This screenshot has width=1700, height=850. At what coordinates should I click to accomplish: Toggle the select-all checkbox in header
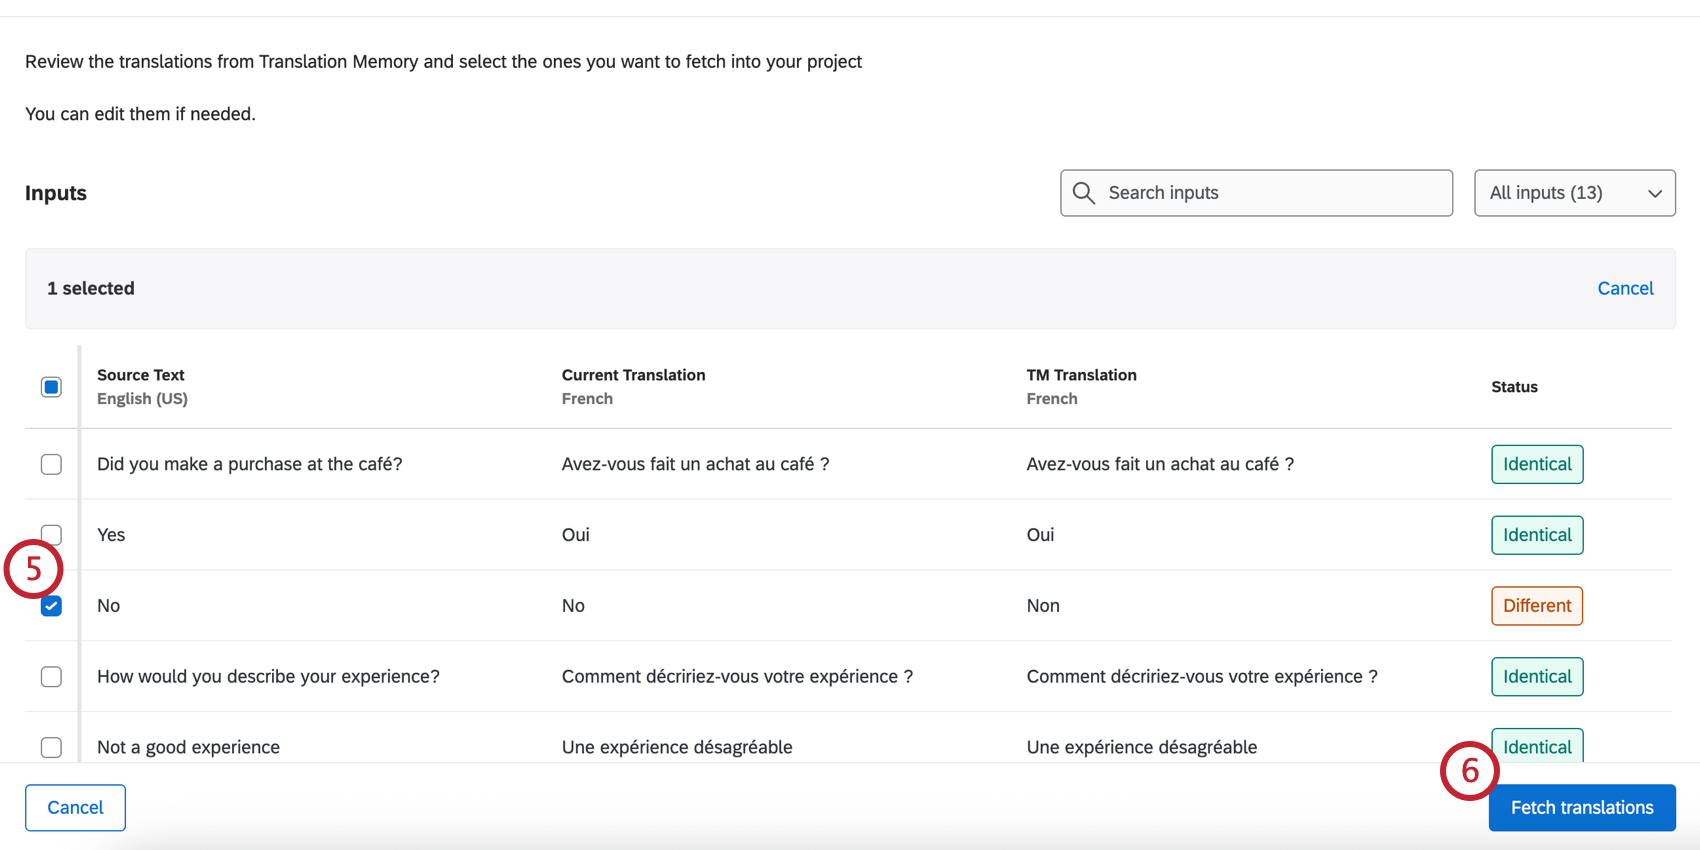[51, 387]
